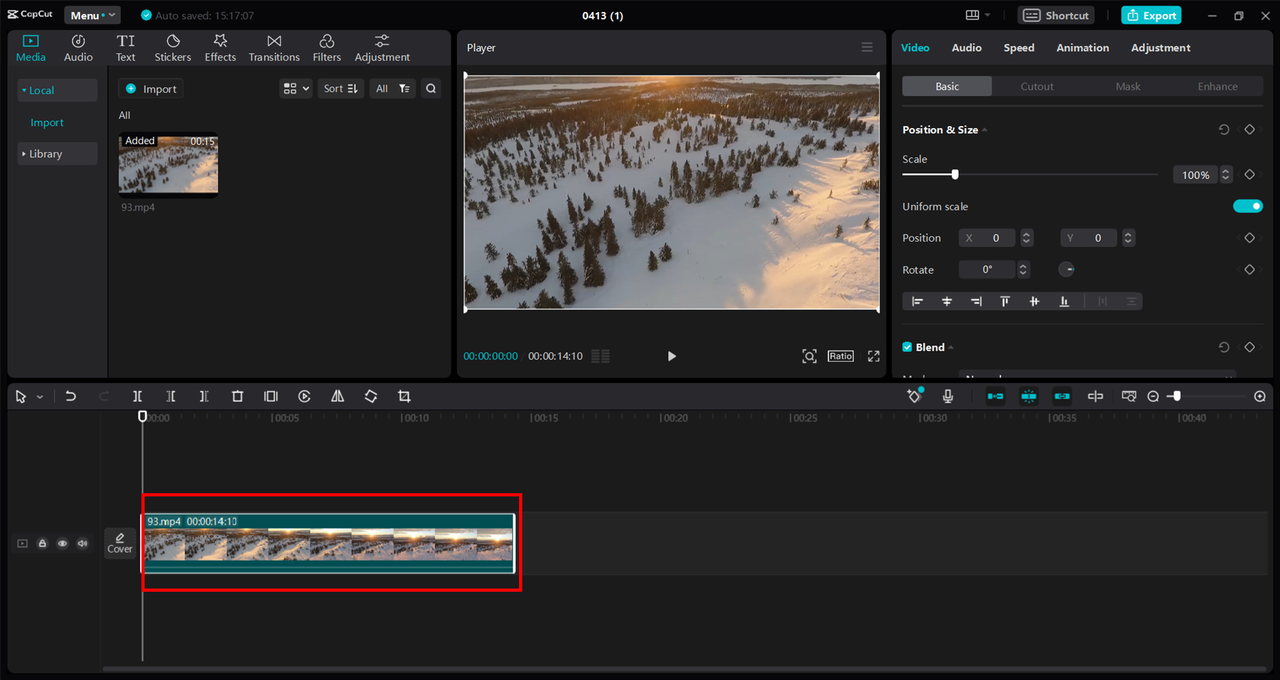This screenshot has height=680, width=1280.
Task: Click the Delete left trim icon
Action: pyautogui.click(x=171, y=396)
